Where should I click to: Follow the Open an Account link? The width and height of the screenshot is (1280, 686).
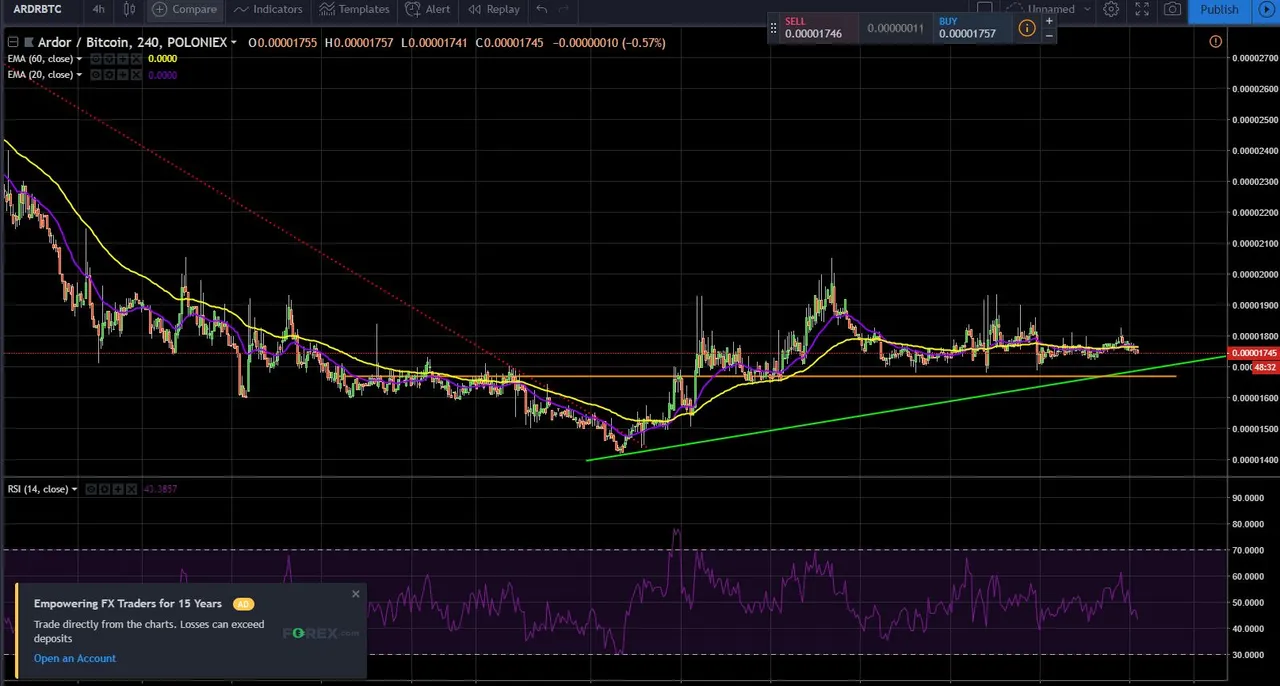click(75, 658)
